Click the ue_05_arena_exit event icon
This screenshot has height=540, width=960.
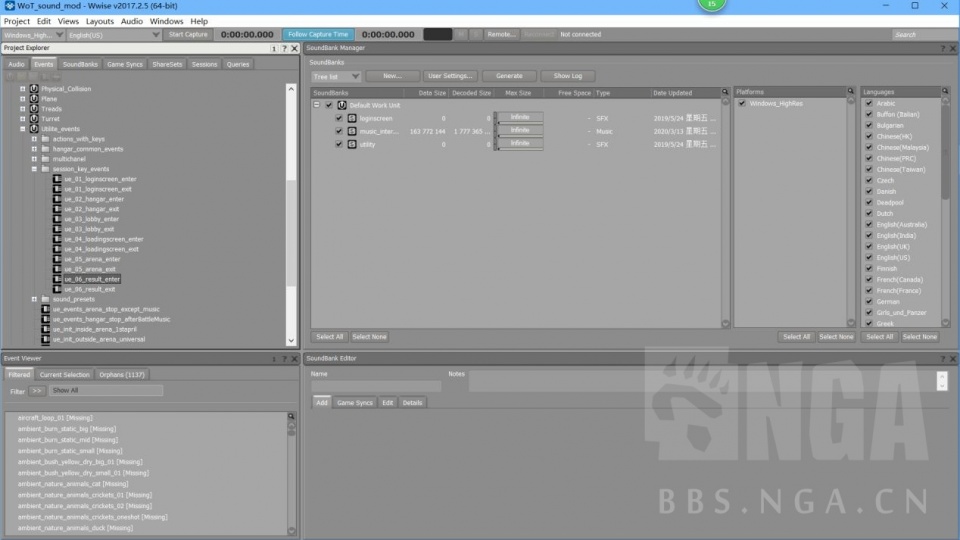57,269
